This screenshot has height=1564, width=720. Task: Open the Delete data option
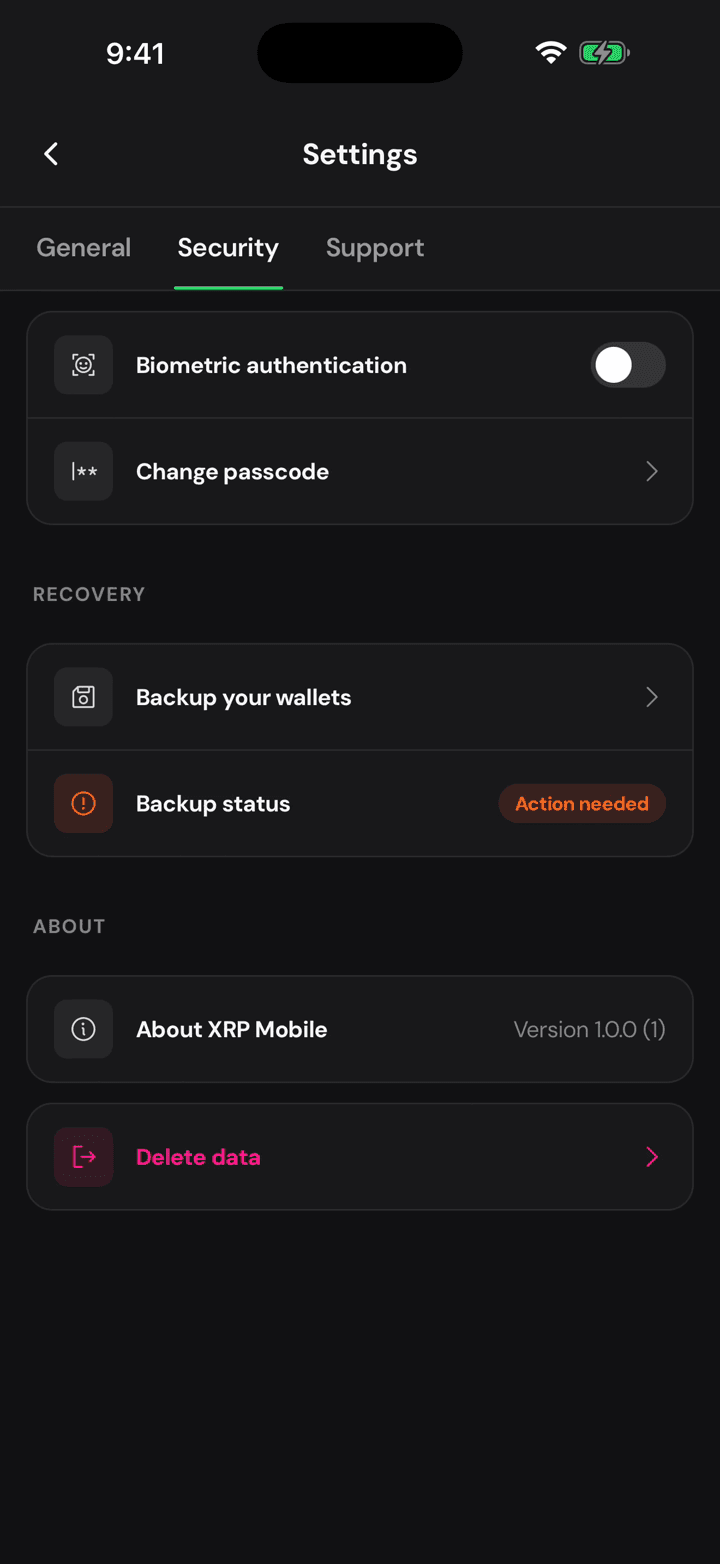tap(360, 1157)
